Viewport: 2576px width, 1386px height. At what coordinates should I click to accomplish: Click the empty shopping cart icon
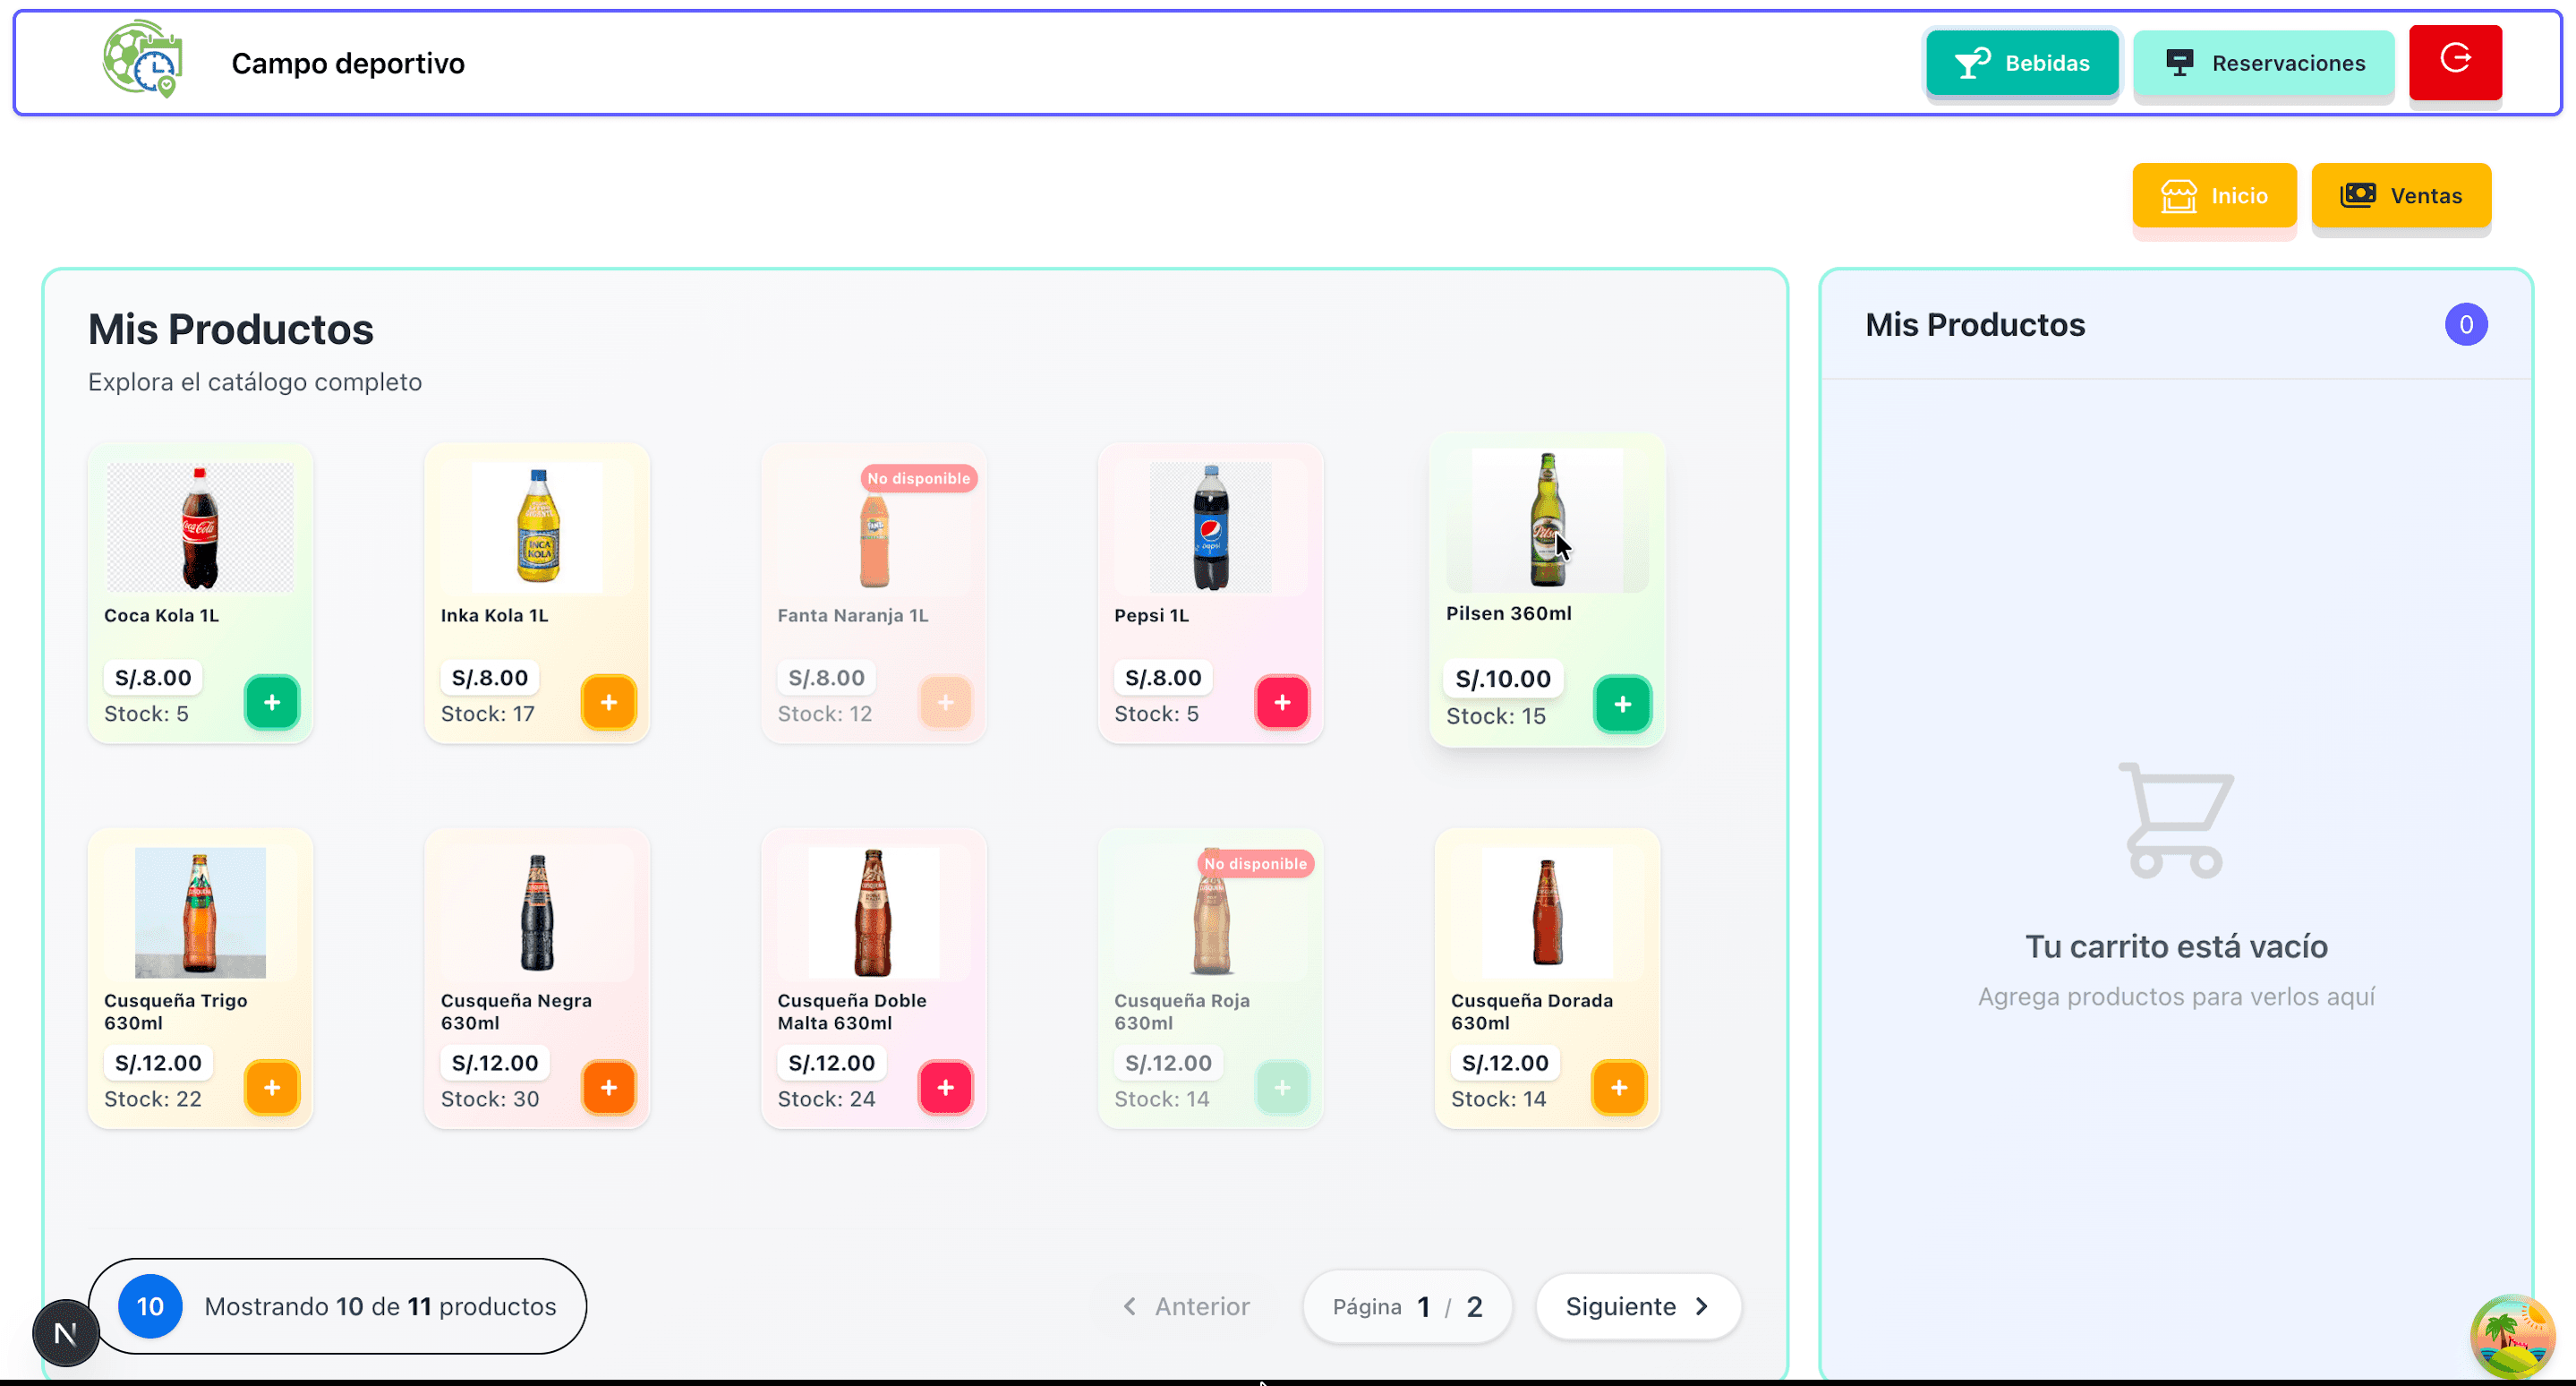tap(2176, 820)
